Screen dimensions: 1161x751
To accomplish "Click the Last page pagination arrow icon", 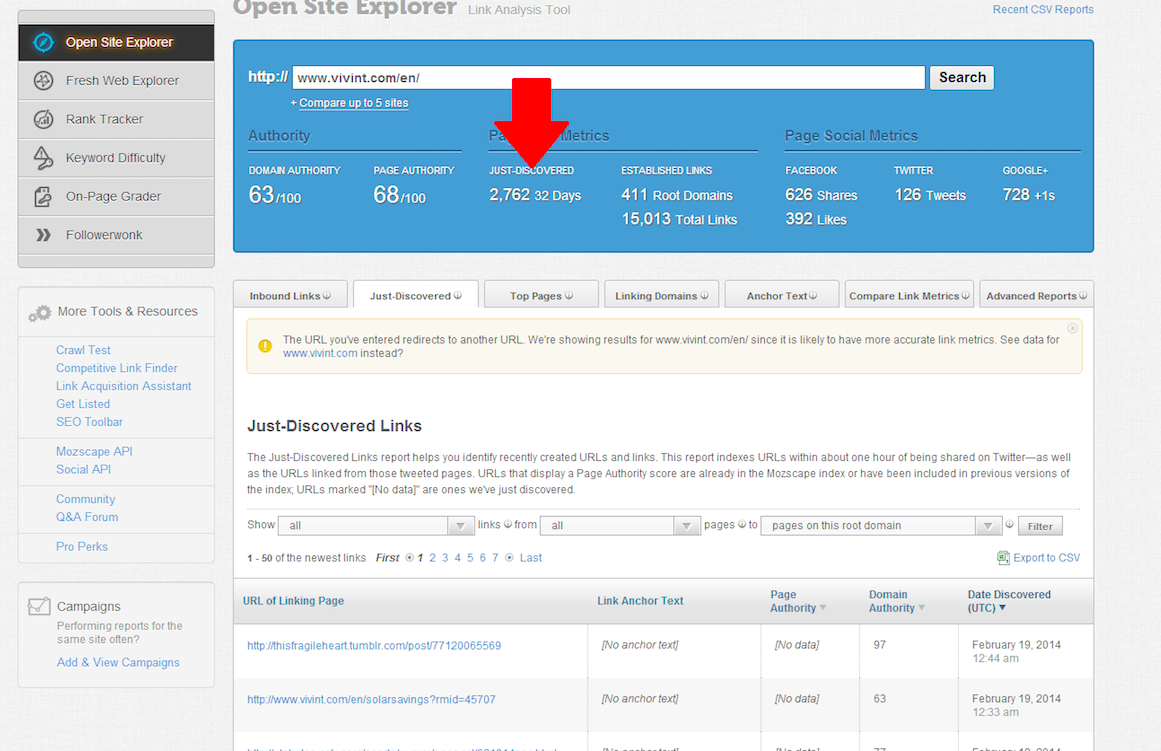I will coord(509,558).
